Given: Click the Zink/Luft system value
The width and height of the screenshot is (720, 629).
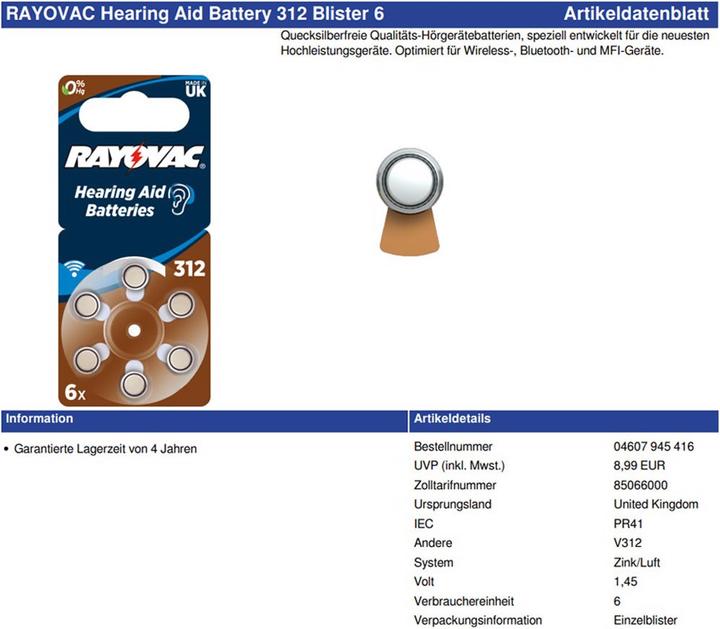Looking at the screenshot, I should point(636,562).
